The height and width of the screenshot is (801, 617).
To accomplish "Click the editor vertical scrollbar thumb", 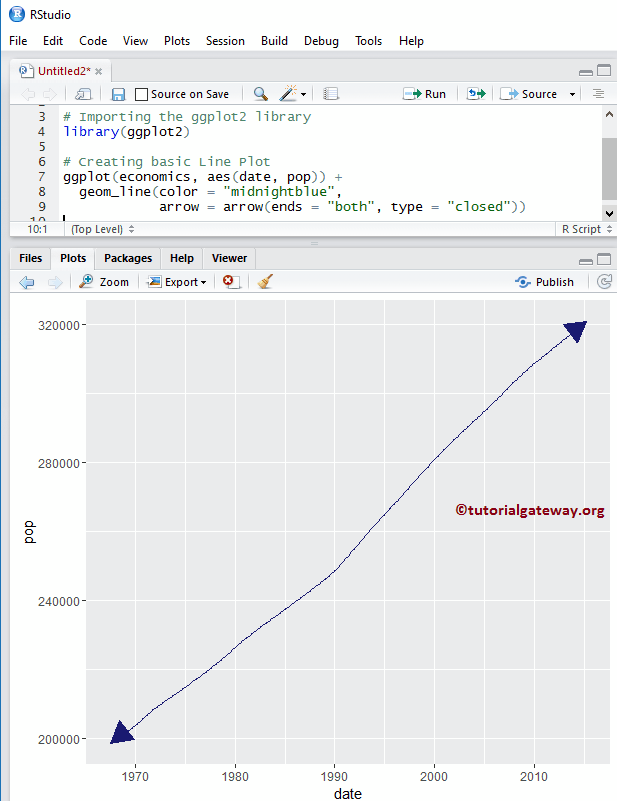I will (609, 169).
